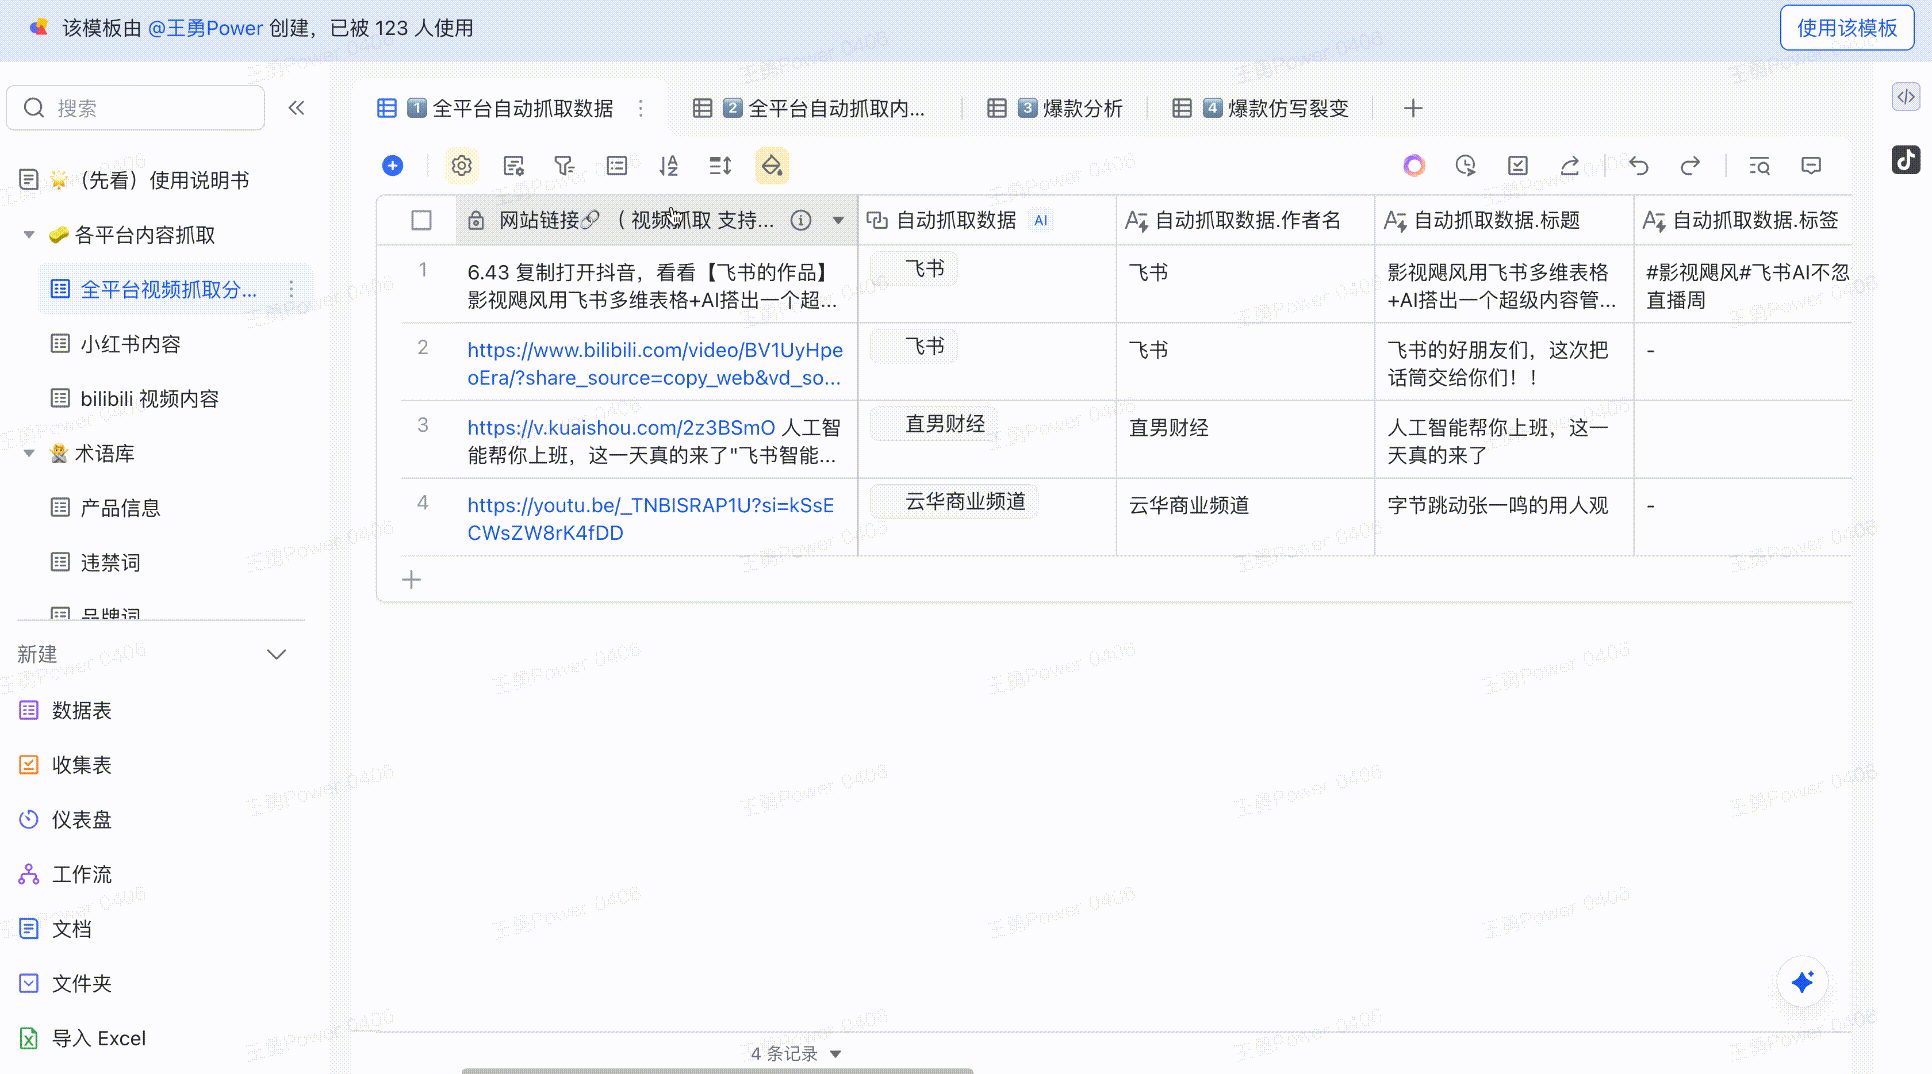This screenshot has width=1932, height=1074.
Task: Click the floating AI assistant sparkle button
Action: point(1802,982)
